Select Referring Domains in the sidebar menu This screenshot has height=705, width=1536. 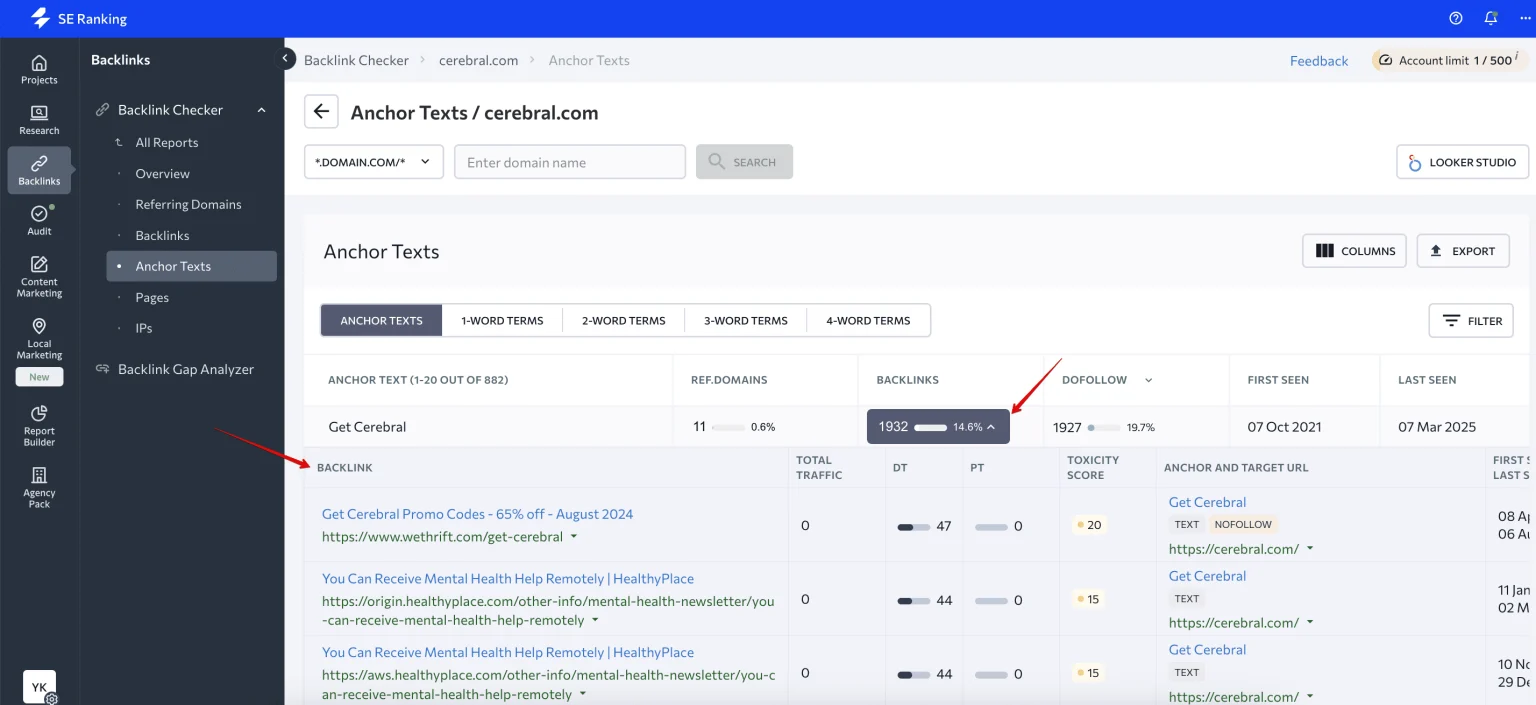pos(188,204)
